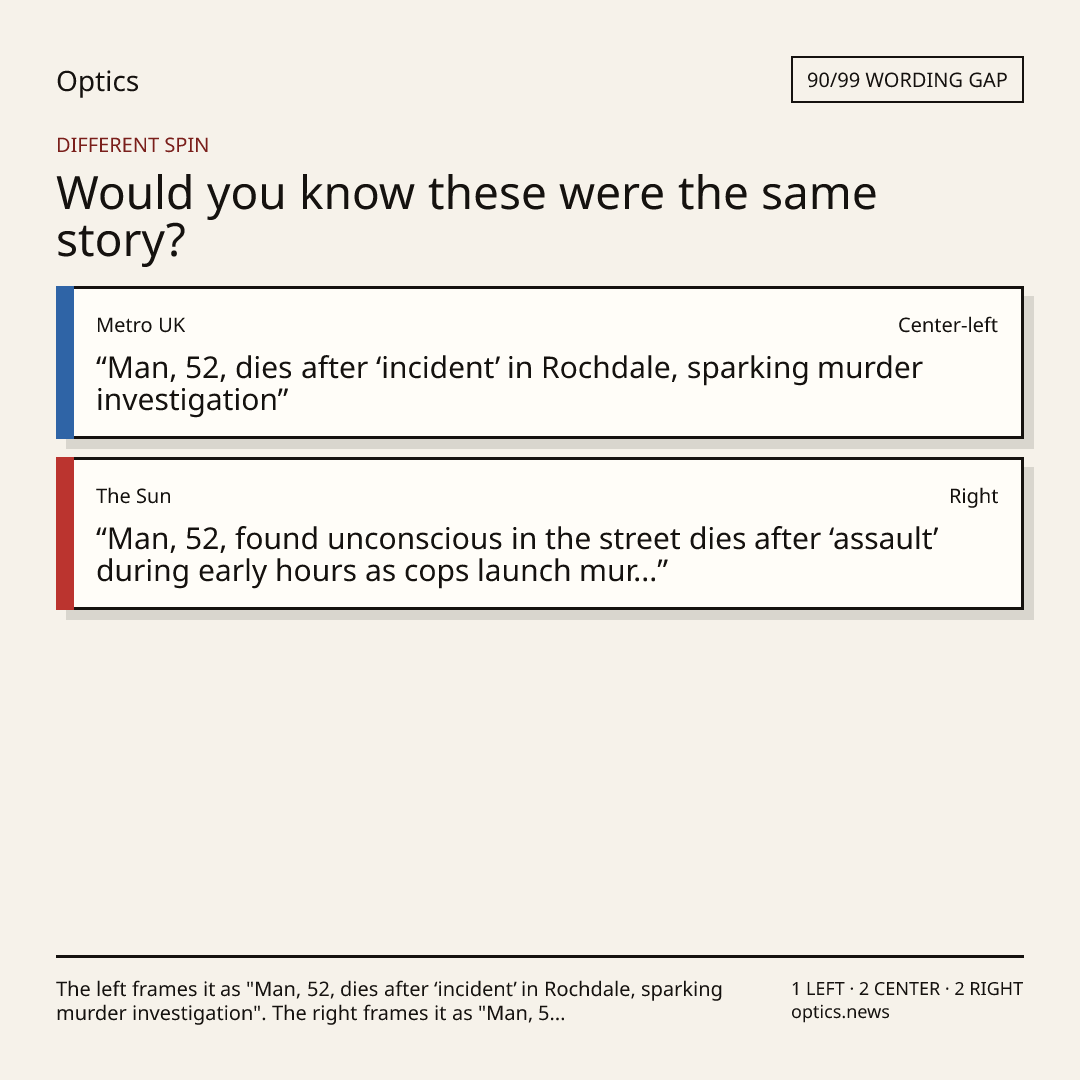Screen dimensions: 1080x1080
Task: Click the blue bias stripe
Action: click(65, 362)
